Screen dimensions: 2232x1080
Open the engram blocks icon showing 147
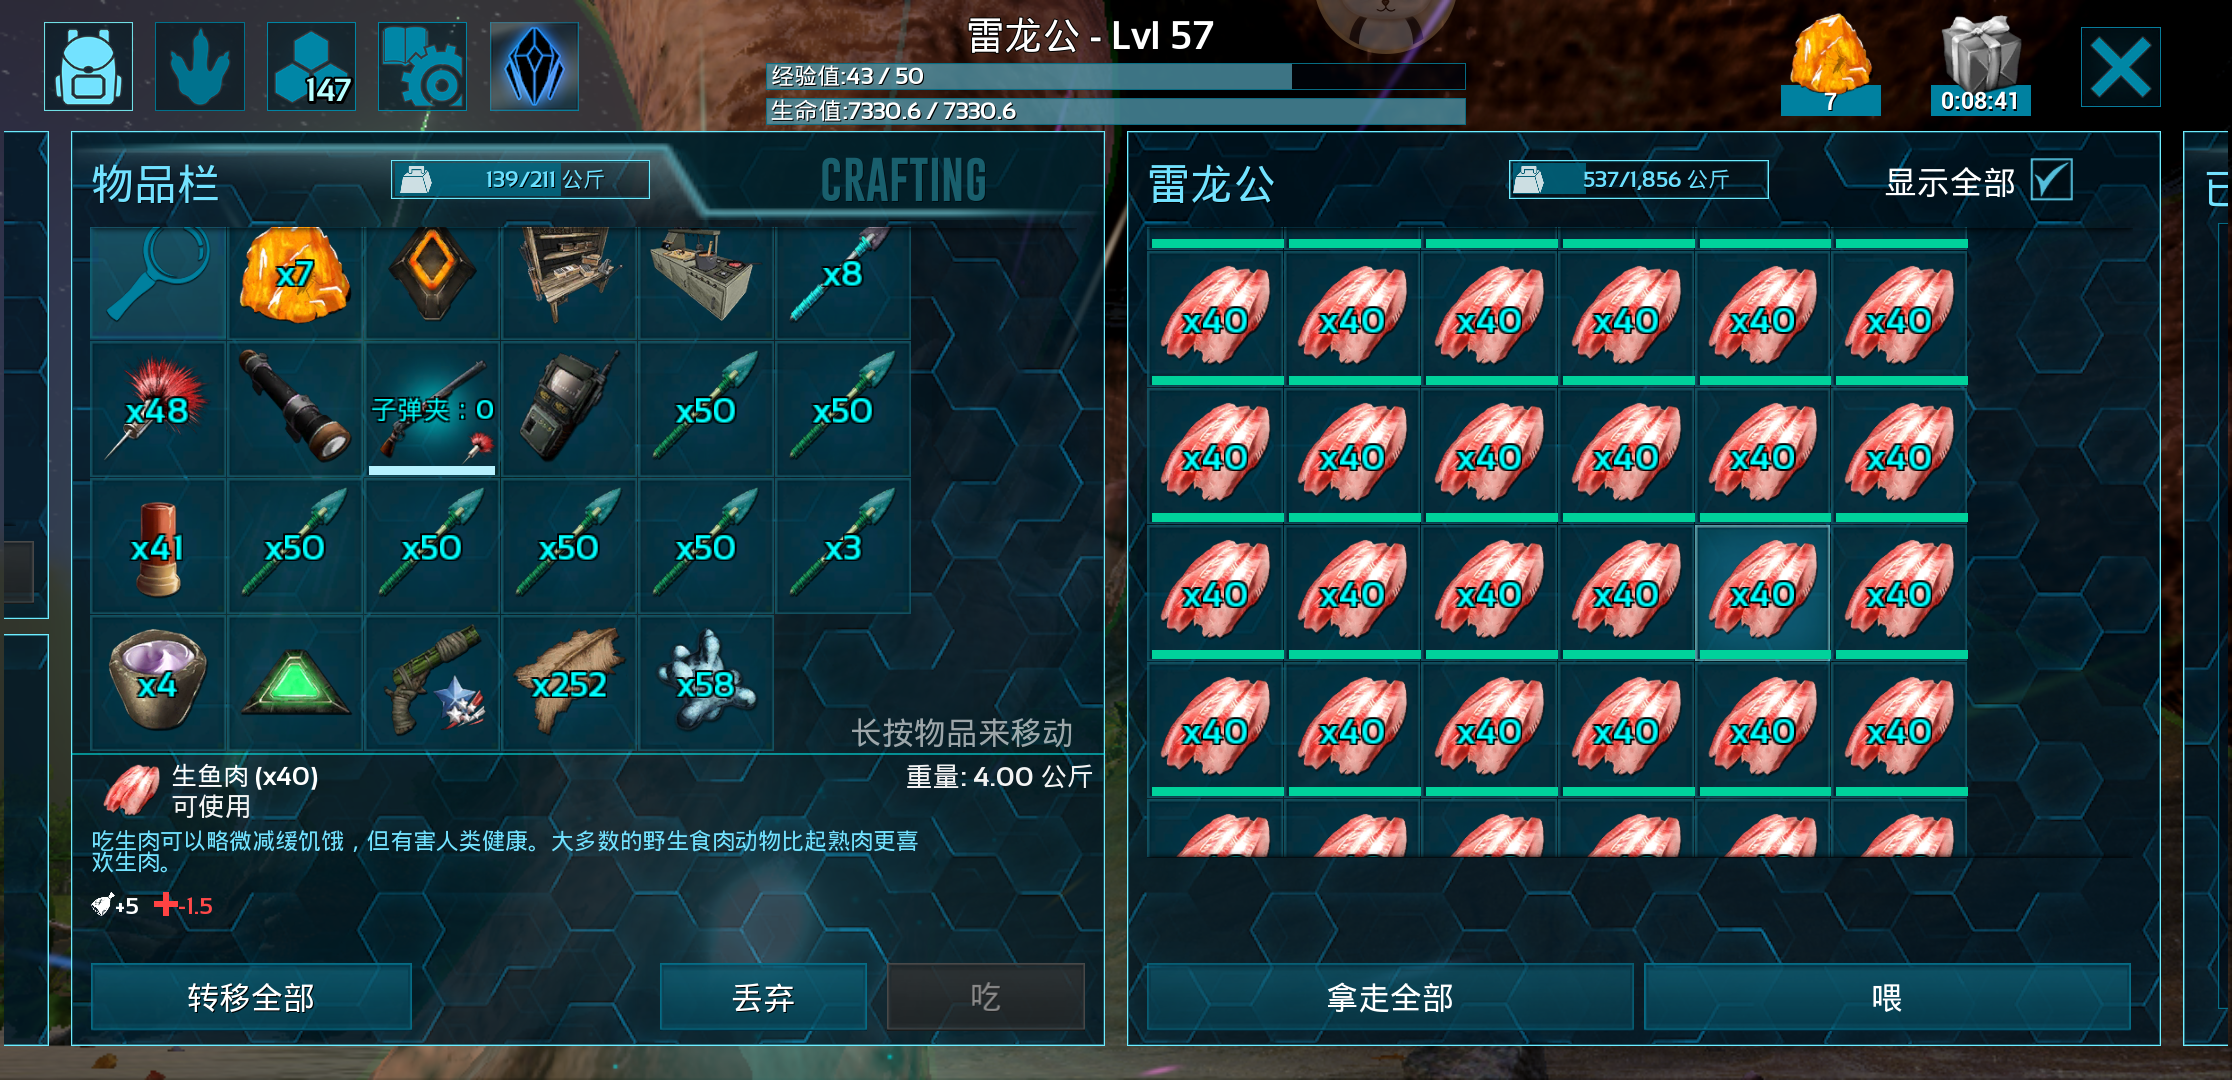[x=311, y=66]
